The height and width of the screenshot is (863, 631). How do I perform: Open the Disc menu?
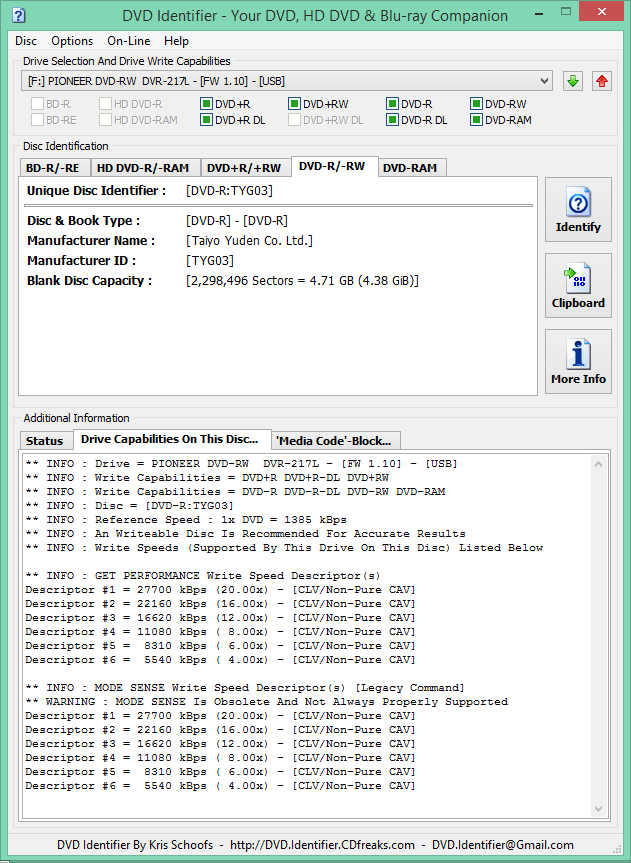[x=26, y=41]
